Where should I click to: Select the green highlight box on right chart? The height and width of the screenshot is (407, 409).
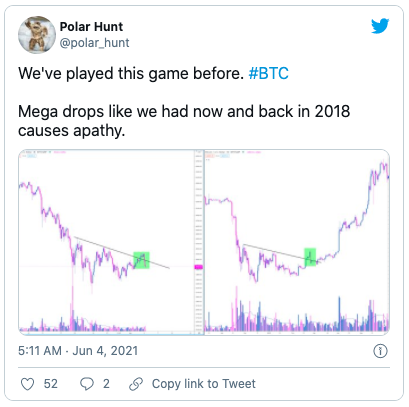pos(310,257)
